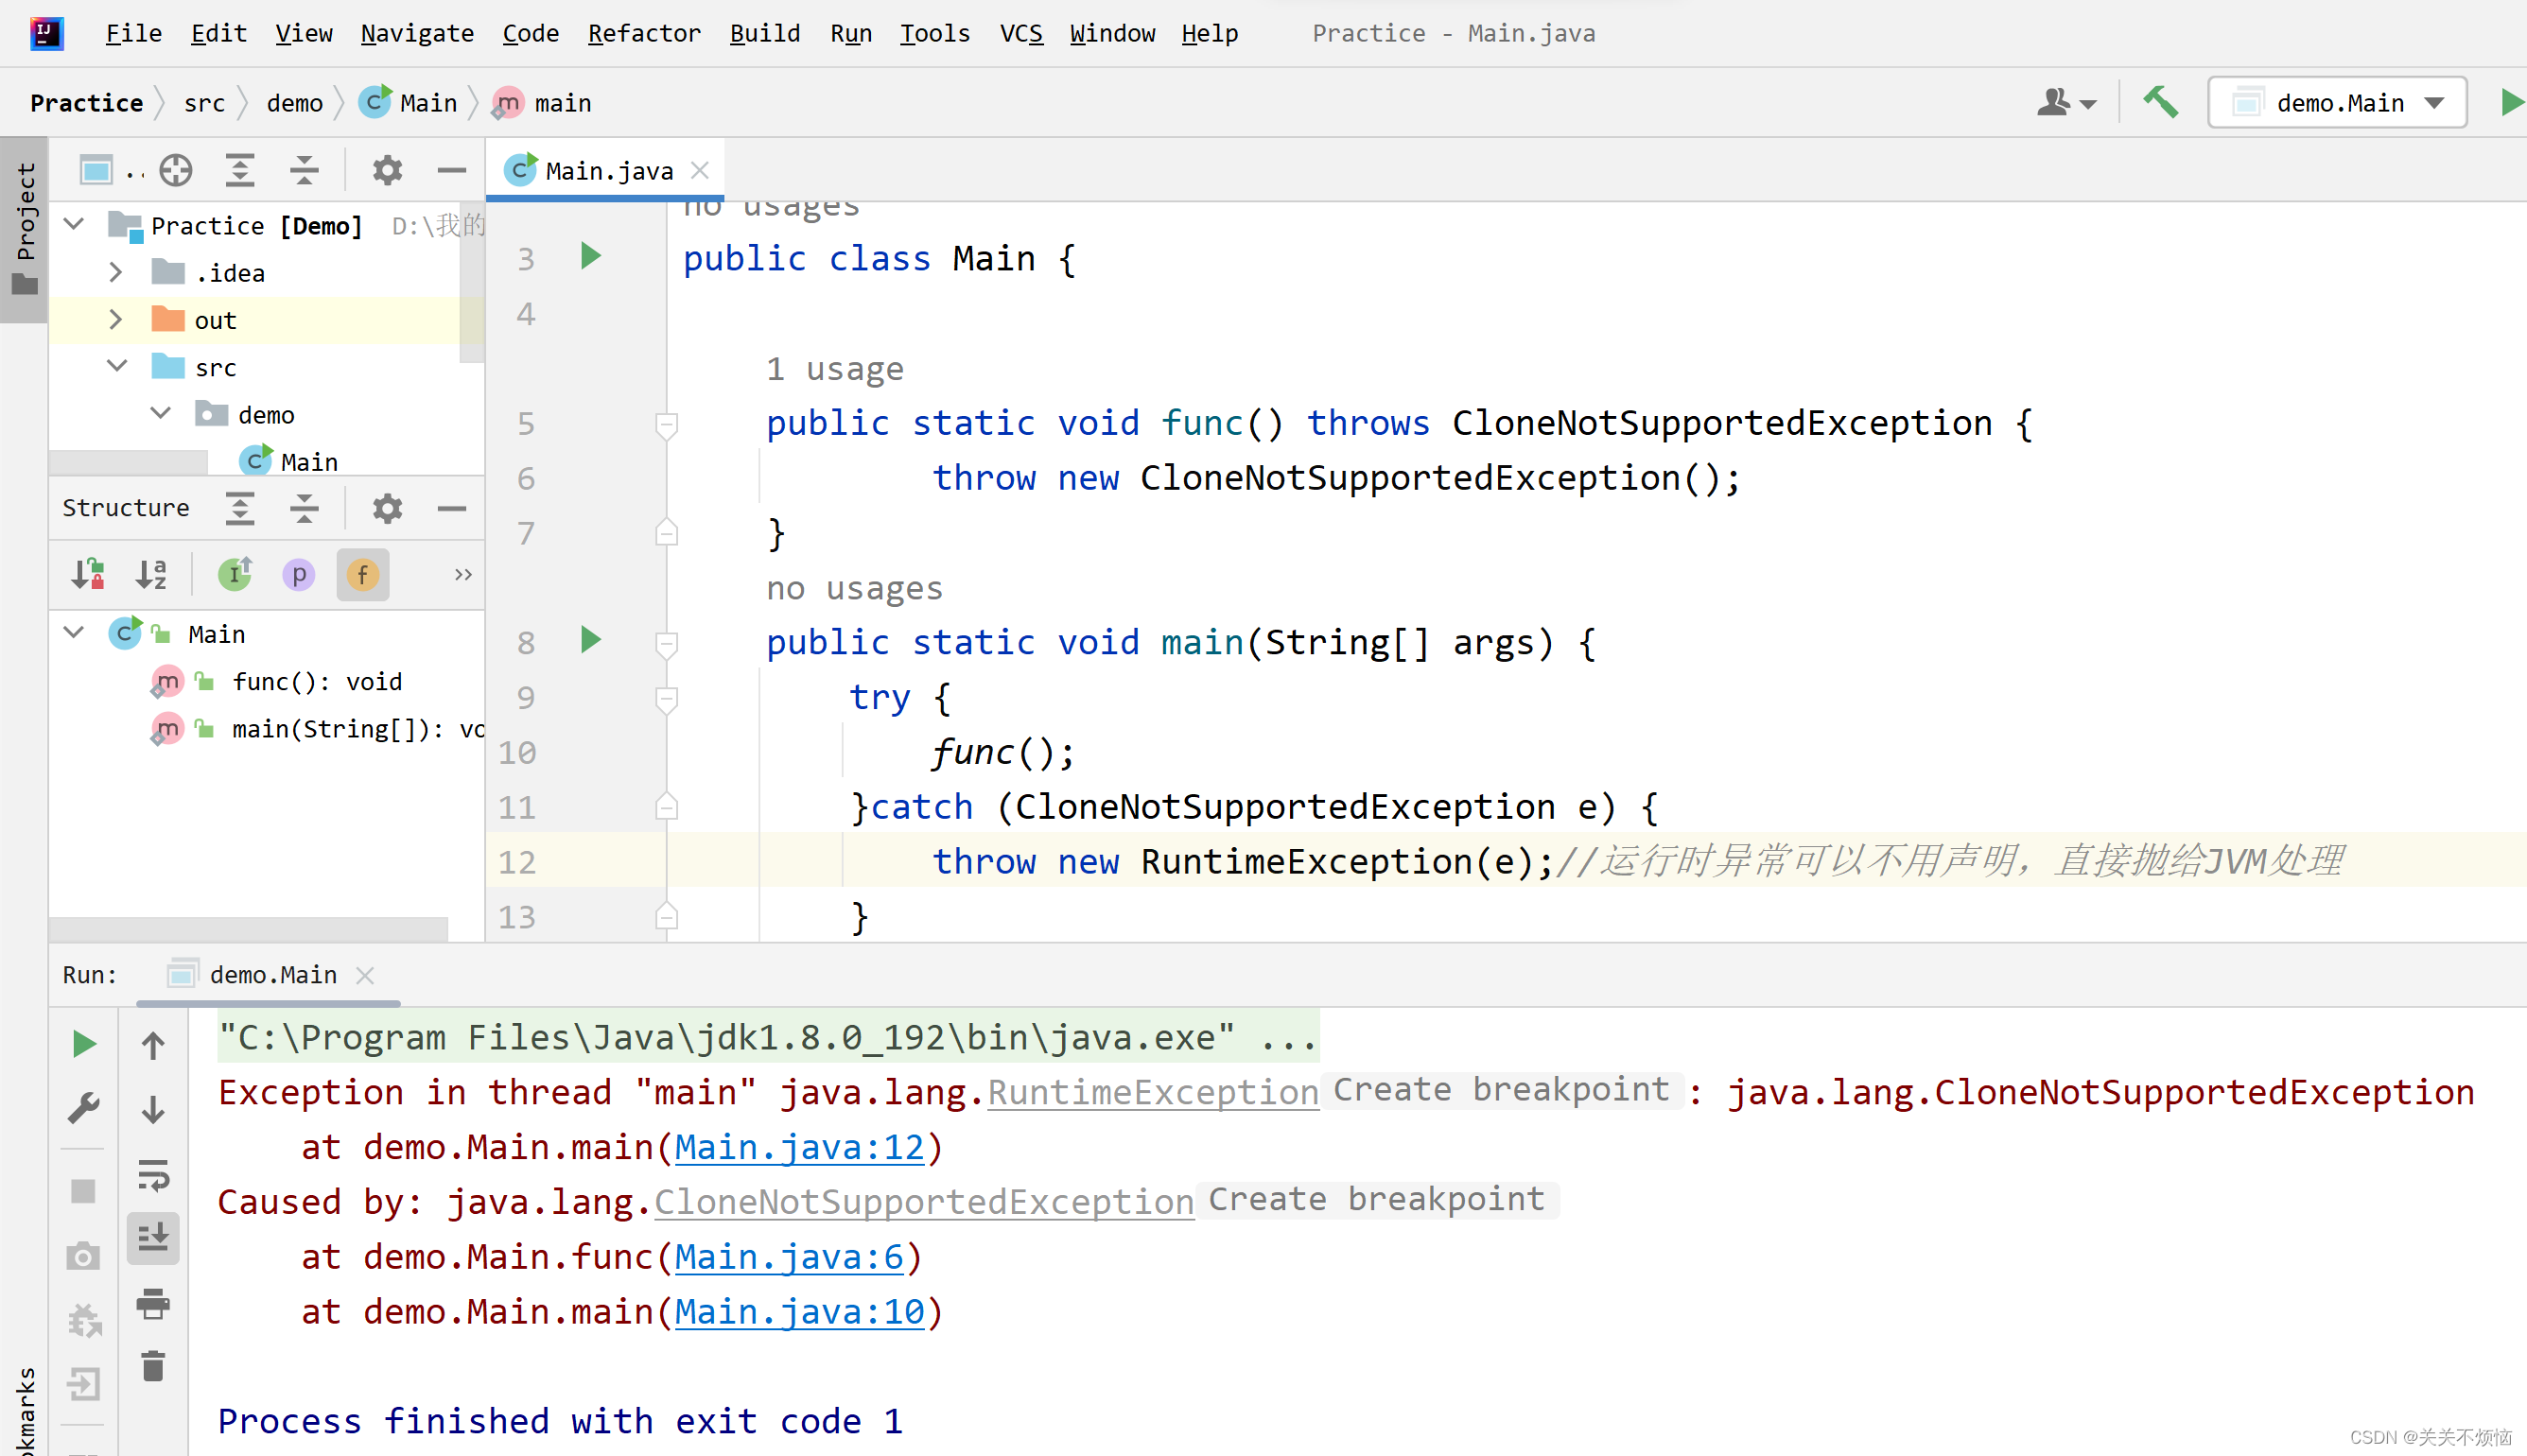Click the Clear All trash icon in console
The height and width of the screenshot is (1456, 2527).
[x=152, y=1366]
